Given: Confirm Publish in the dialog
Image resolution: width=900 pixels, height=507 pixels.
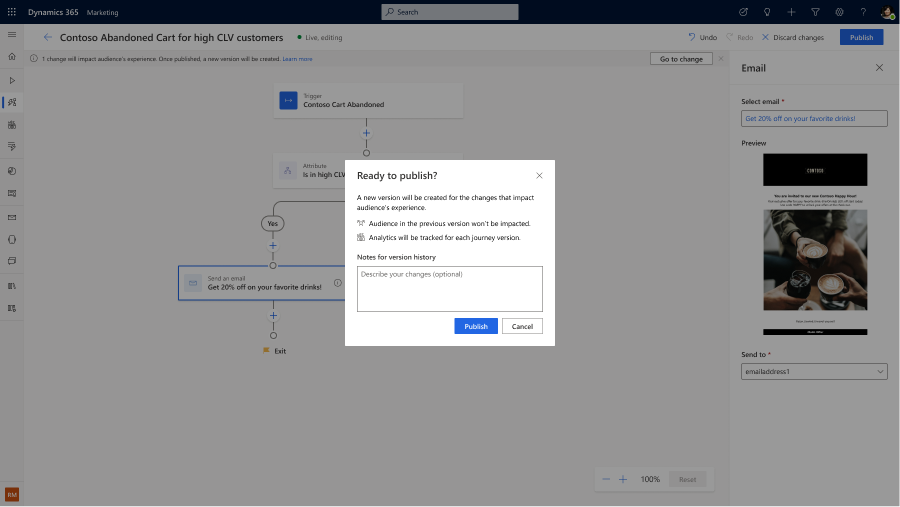Looking at the screenshot, I should point(476,326).
